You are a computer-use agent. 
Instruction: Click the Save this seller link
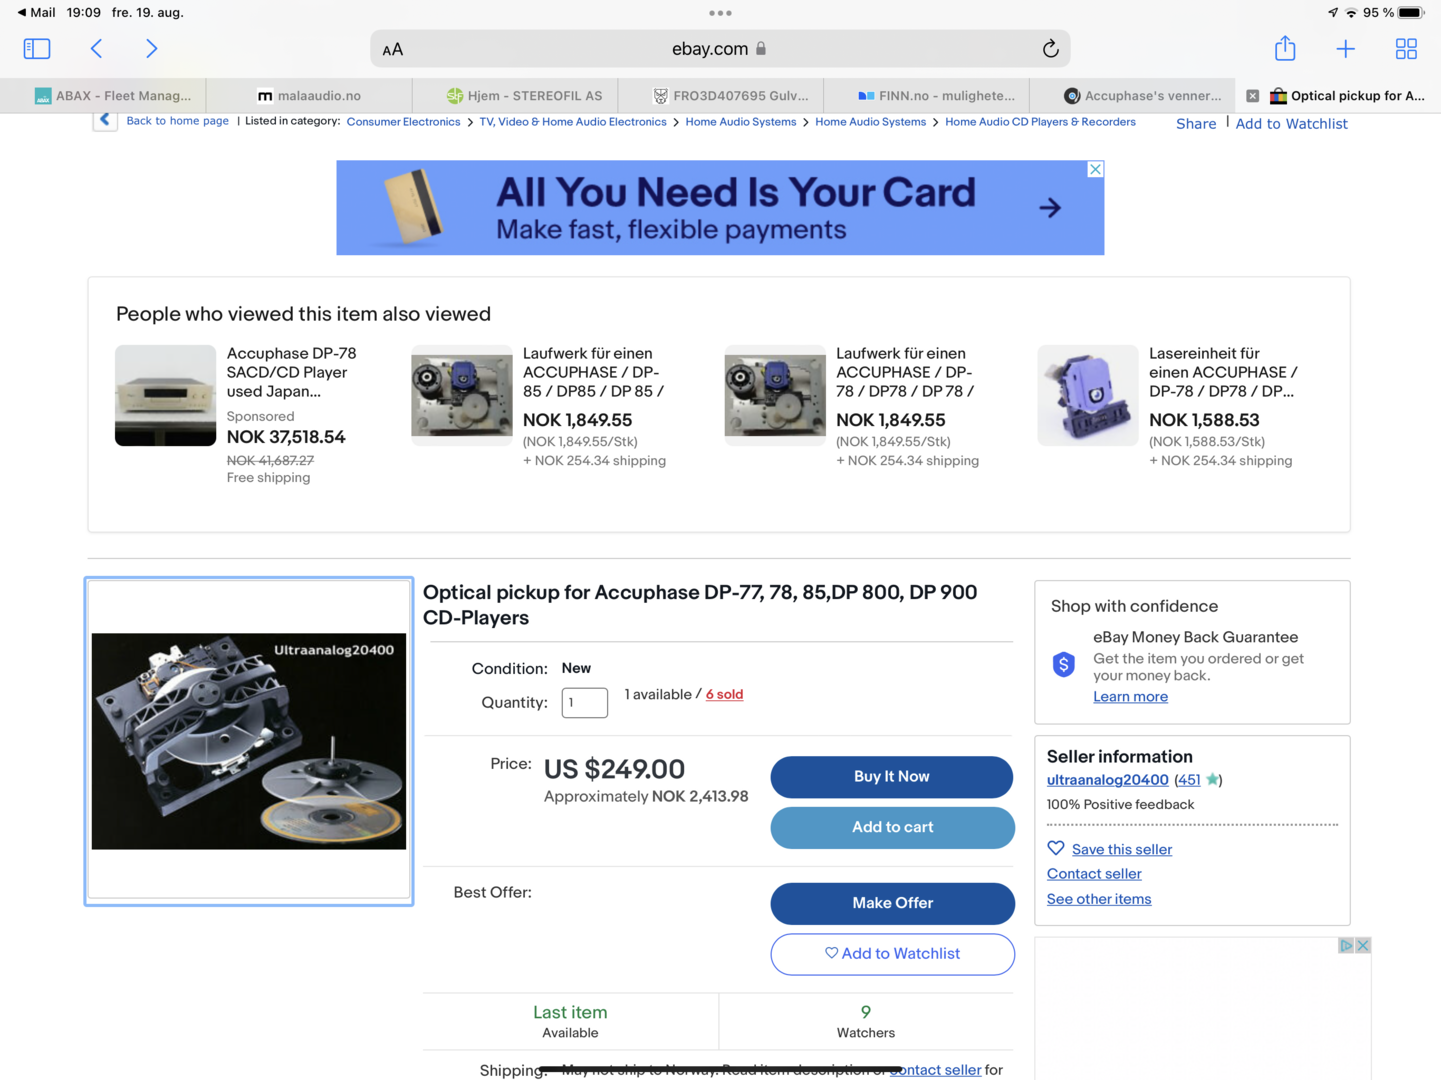pyautogui.click(x=1122, y=849)
